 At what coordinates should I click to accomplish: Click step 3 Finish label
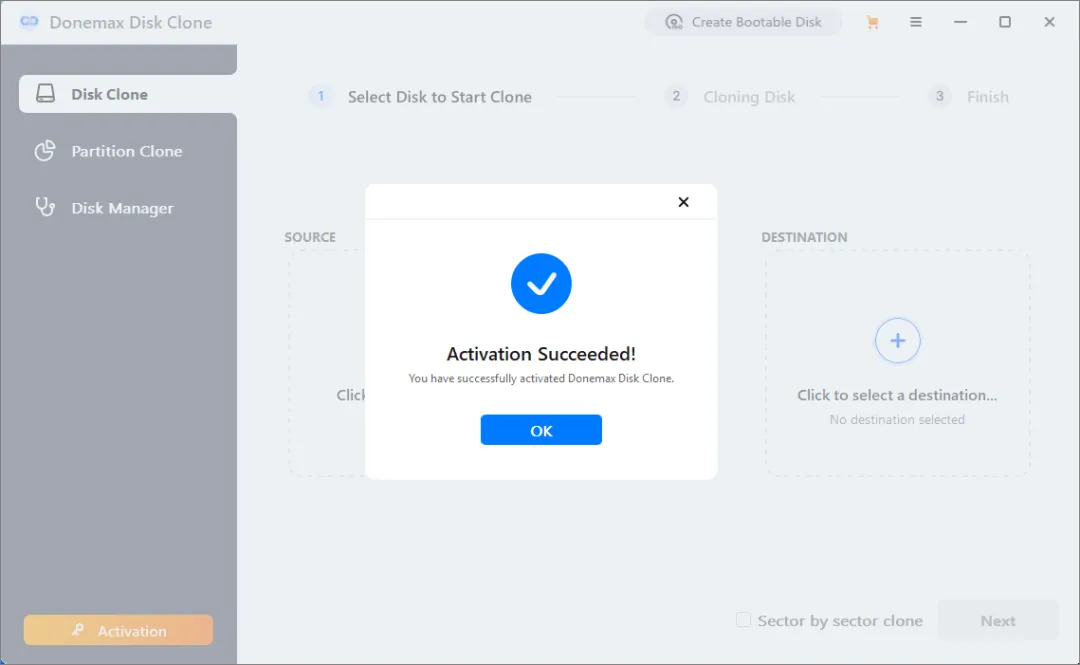click(988, 97)
